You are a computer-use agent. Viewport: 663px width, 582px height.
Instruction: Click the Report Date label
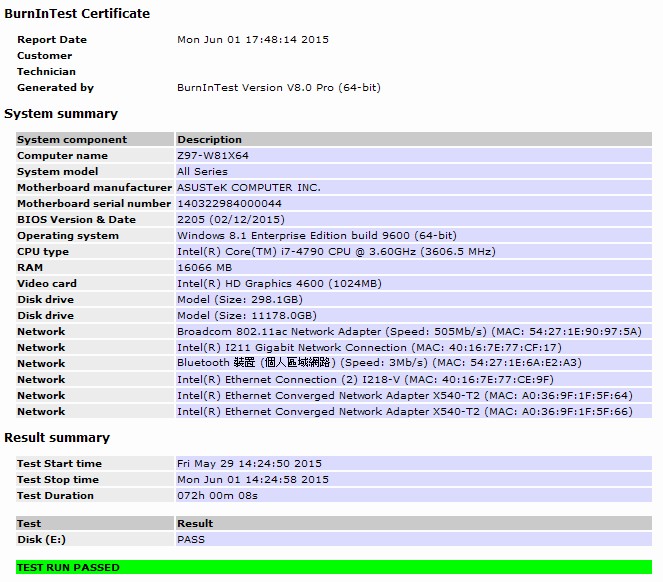click(x=52, y=40)
